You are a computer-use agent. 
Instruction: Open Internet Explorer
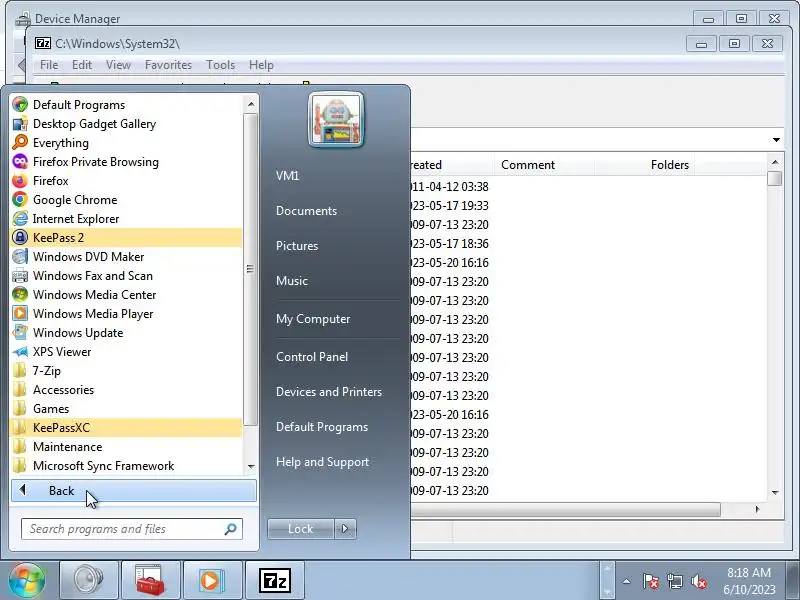(x=126, y=218)
